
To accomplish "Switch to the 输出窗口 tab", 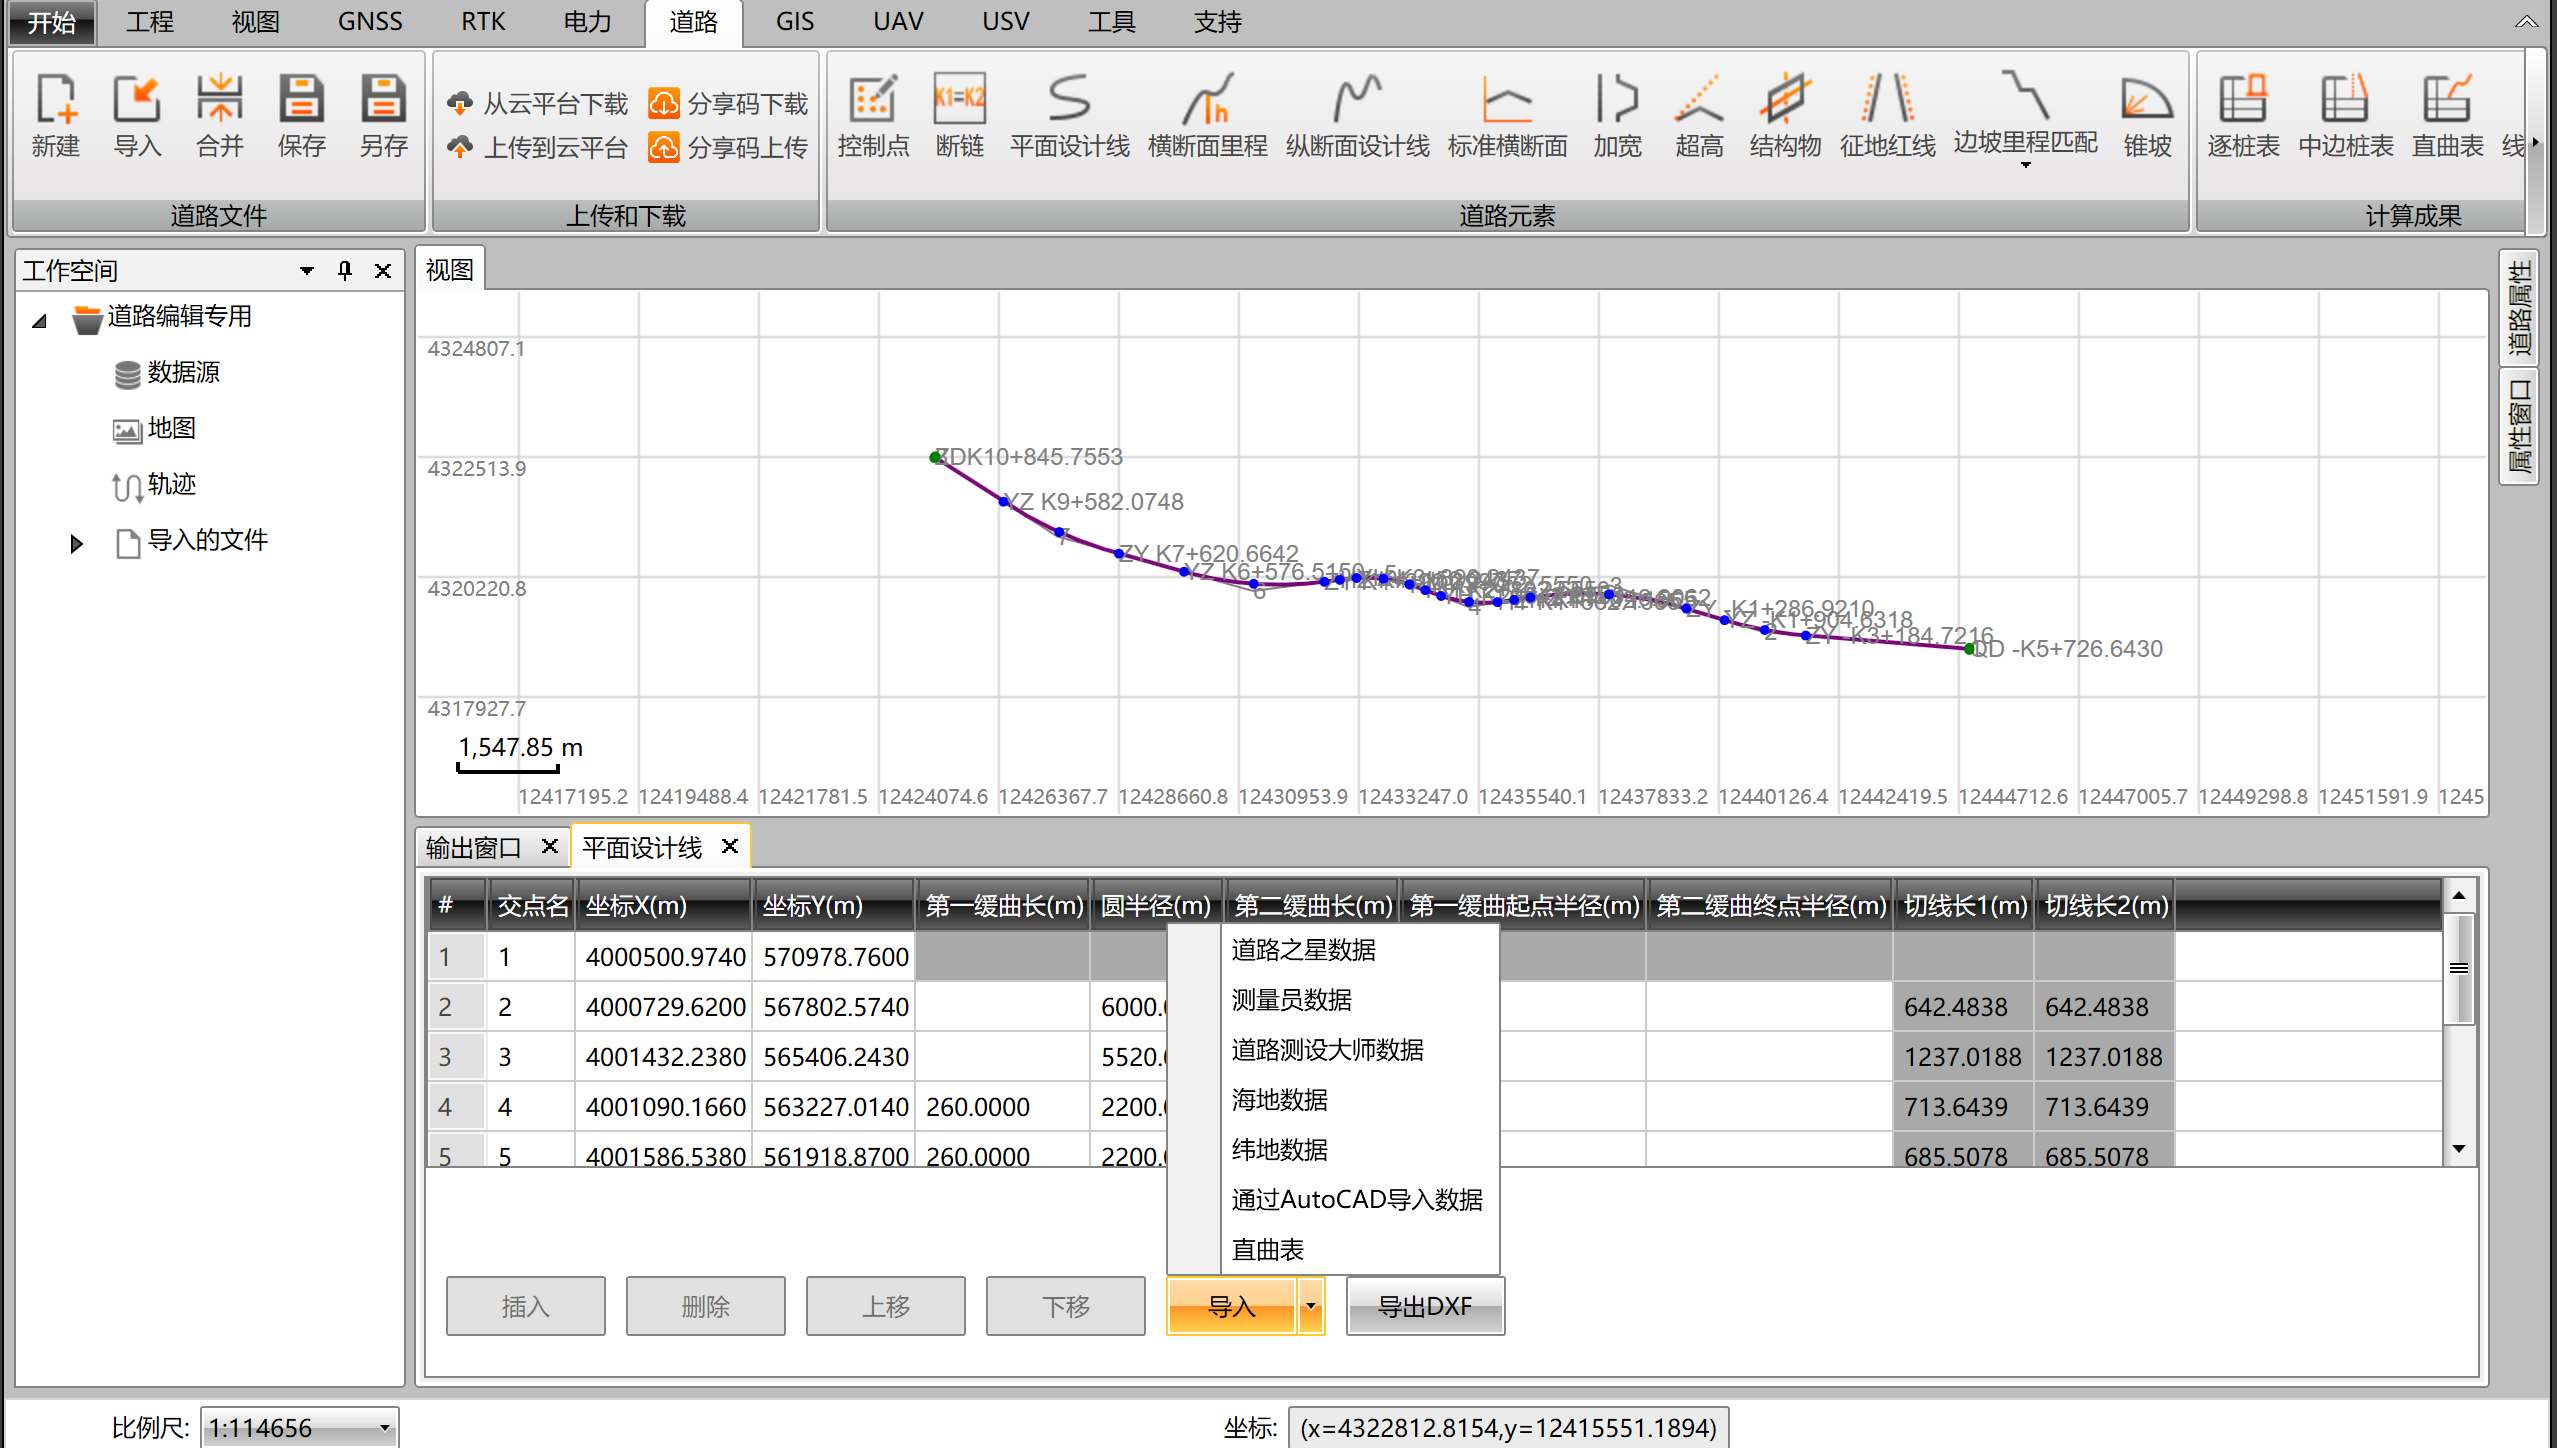I will pos(473,847).
